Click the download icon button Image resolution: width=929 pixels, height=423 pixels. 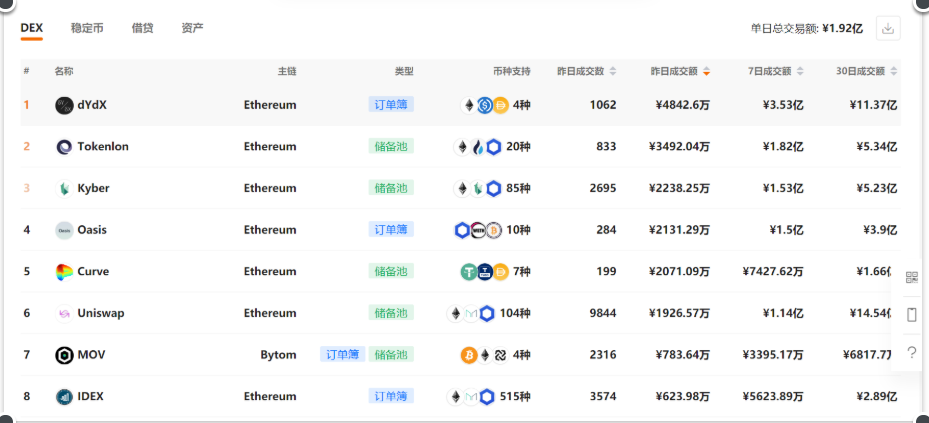pyautogui.click(x=888, y=28)
